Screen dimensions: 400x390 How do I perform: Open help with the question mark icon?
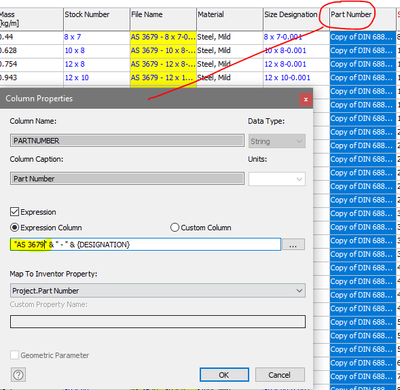click(18, 375)
